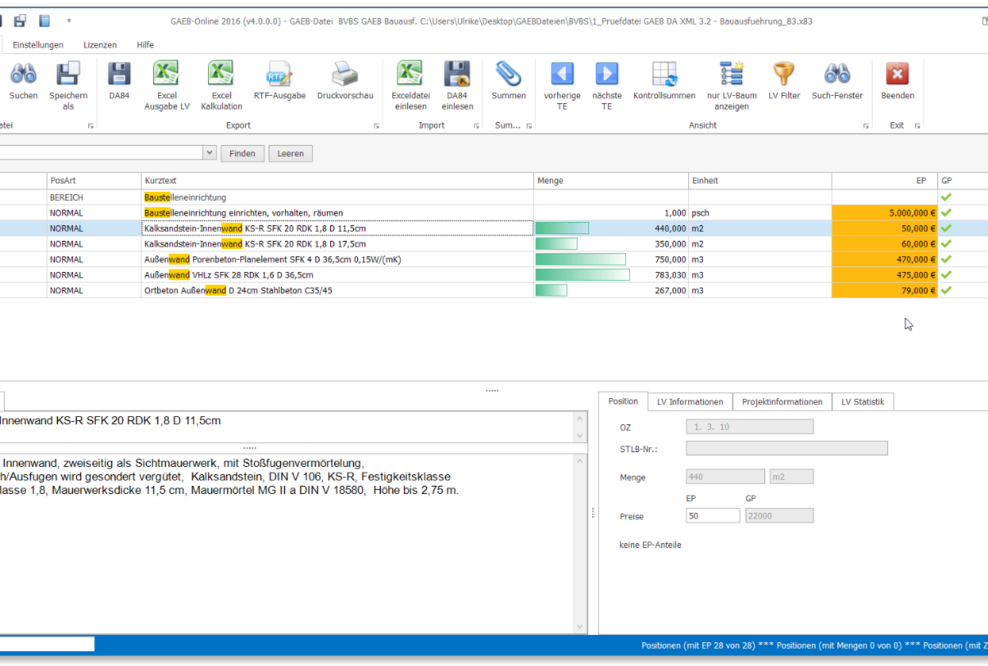The height and width of the screenshot is (666, 988).
Task: Click Beenden red exit icon
Action: pyautogui.click(x=897, y=75)
